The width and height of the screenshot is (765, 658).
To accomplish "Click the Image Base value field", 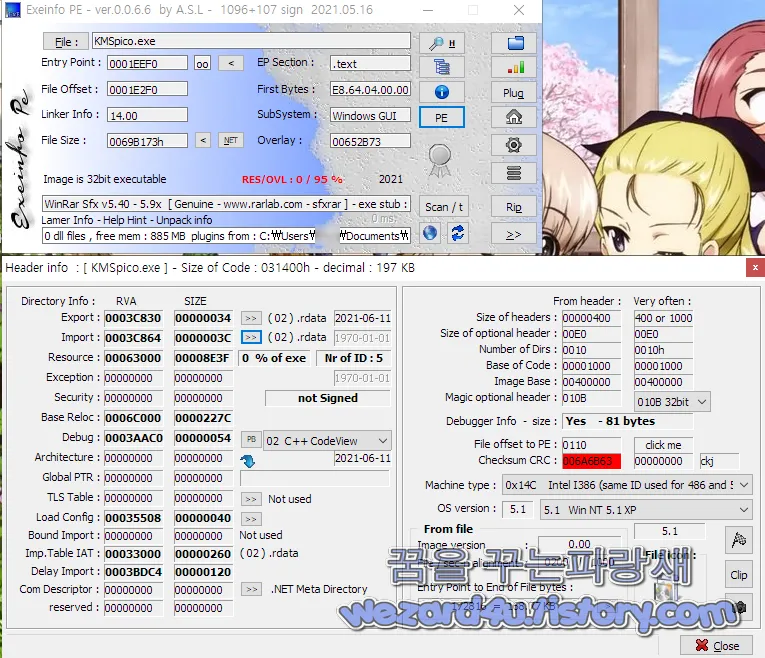I will point(591,382).
